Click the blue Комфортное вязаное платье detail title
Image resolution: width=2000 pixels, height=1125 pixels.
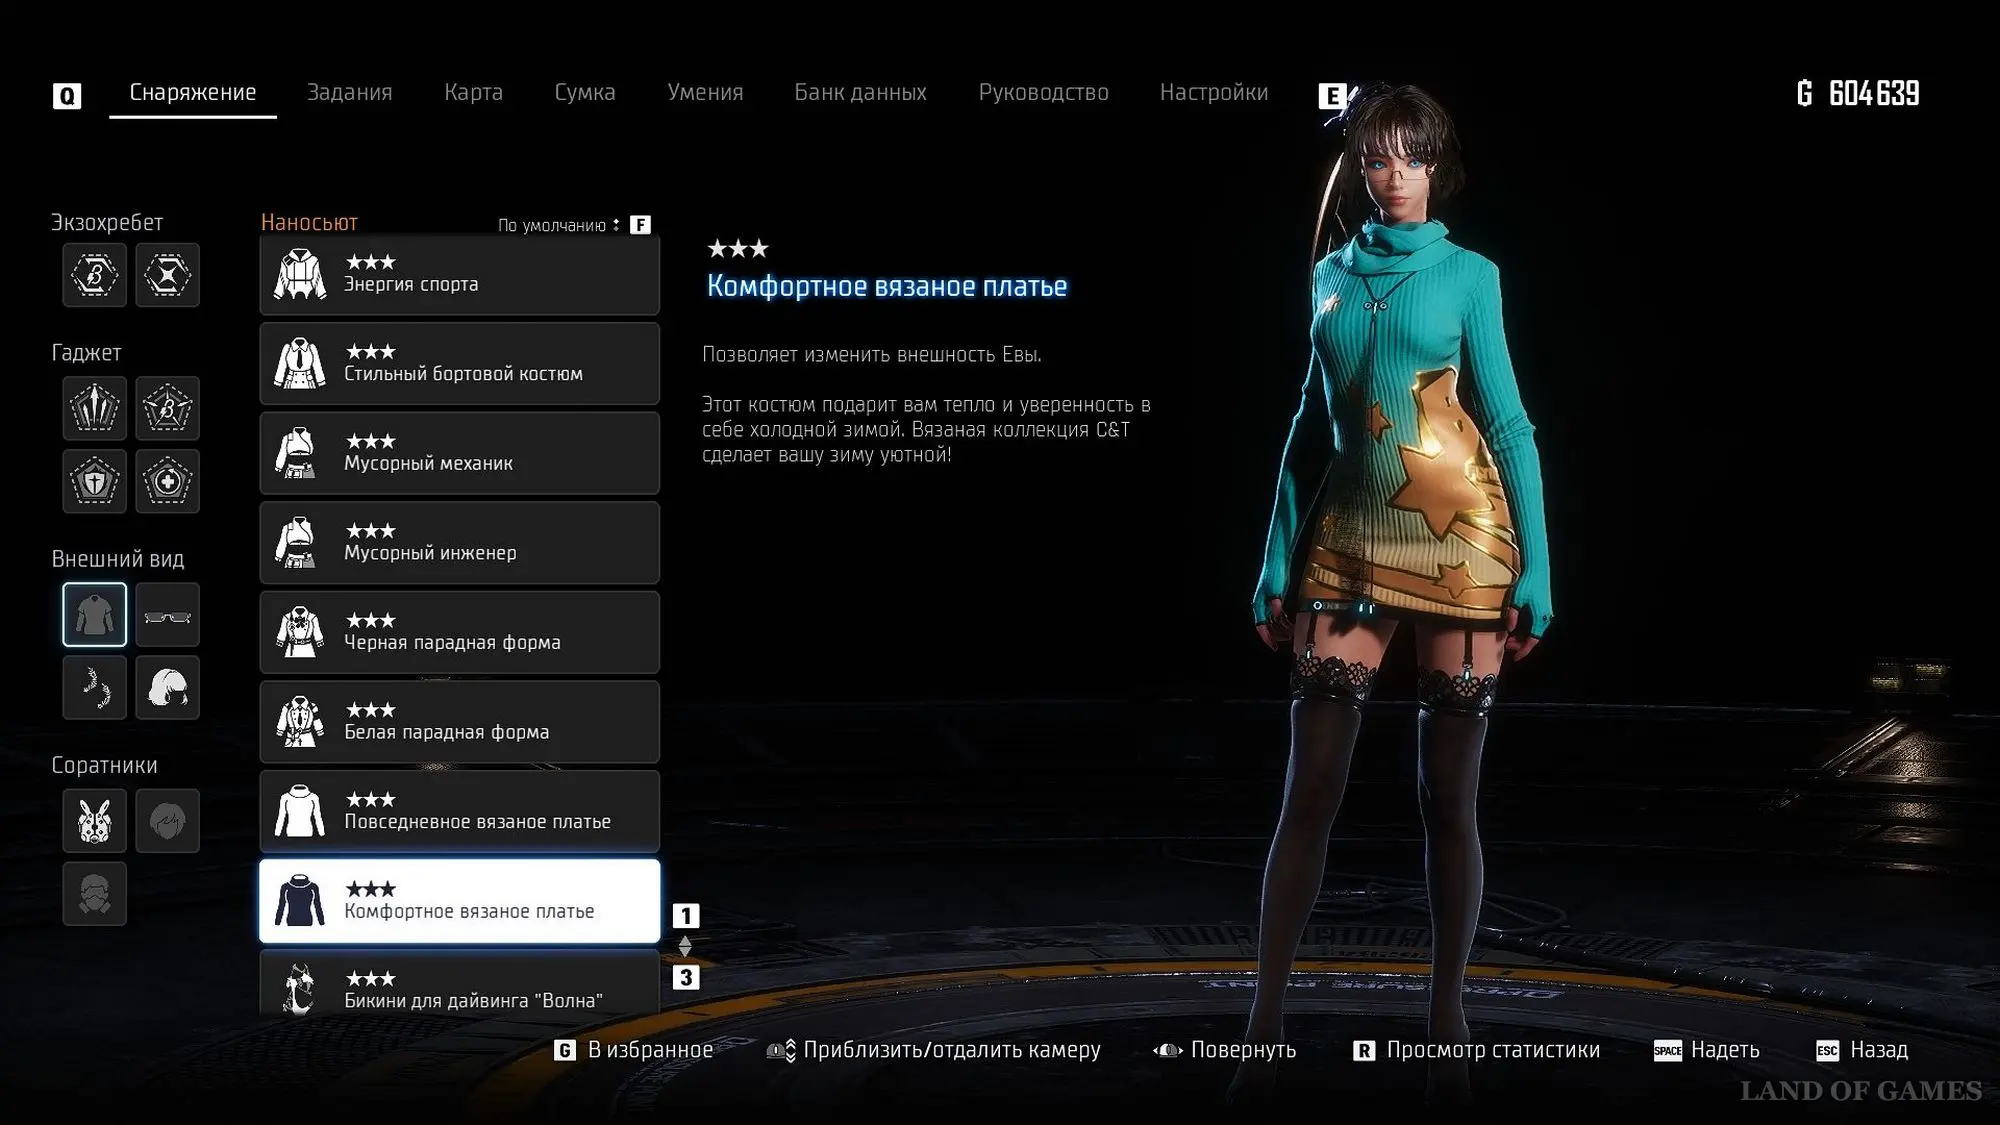tap(887, 286)
